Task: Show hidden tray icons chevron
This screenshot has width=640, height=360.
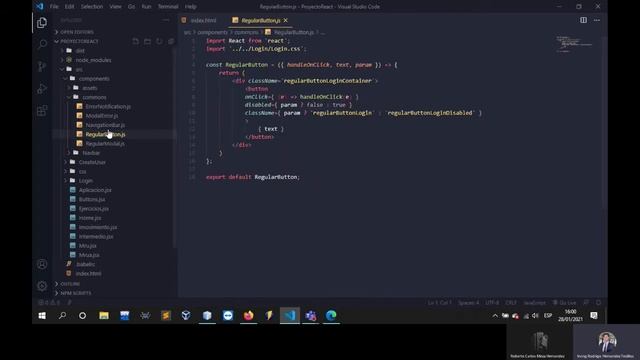Action: [495, 316]
